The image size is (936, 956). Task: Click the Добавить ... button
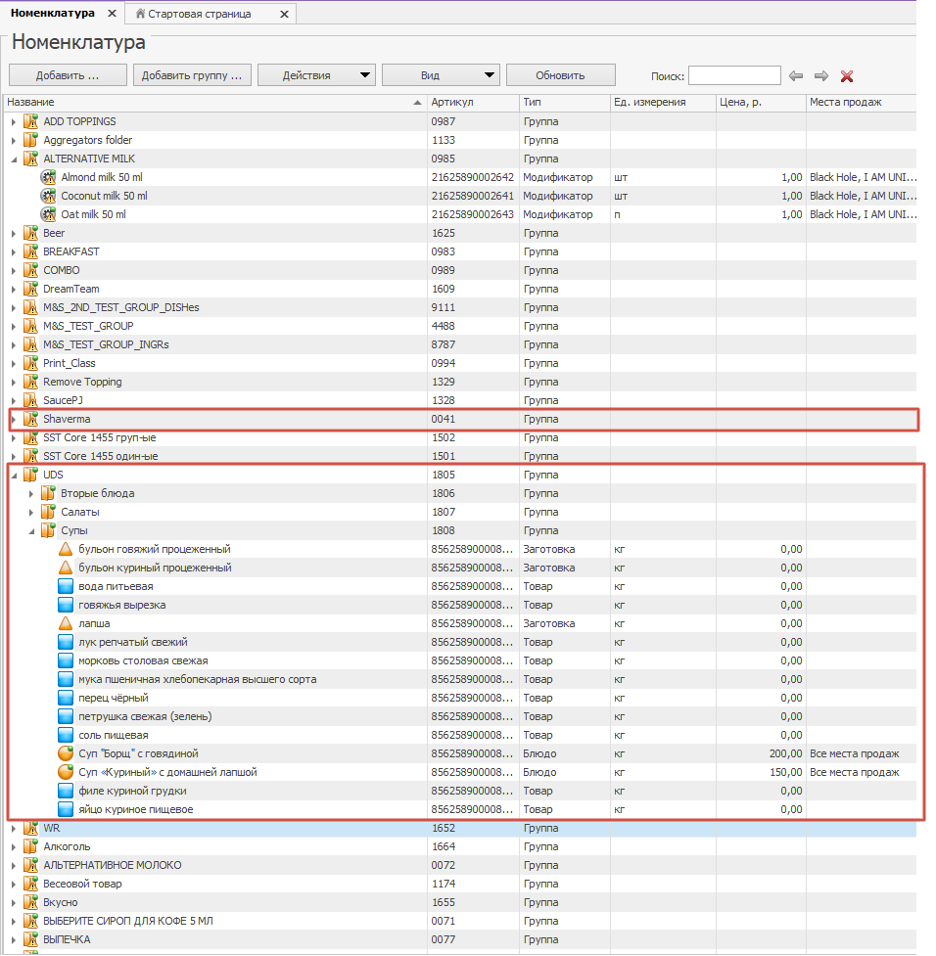[68, 75]
